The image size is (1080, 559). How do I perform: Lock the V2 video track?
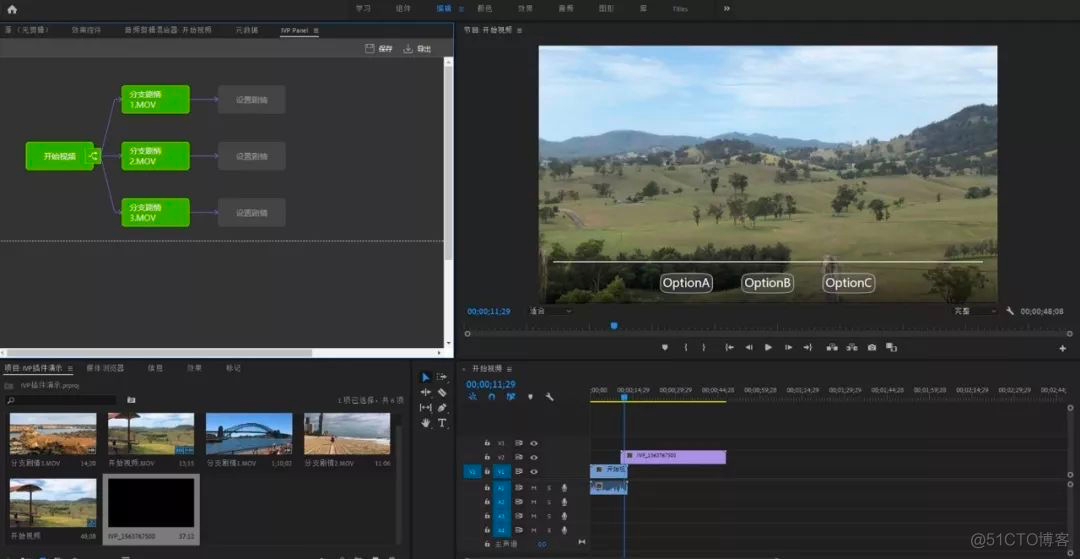pyautogui.click(x=487, y=457)
